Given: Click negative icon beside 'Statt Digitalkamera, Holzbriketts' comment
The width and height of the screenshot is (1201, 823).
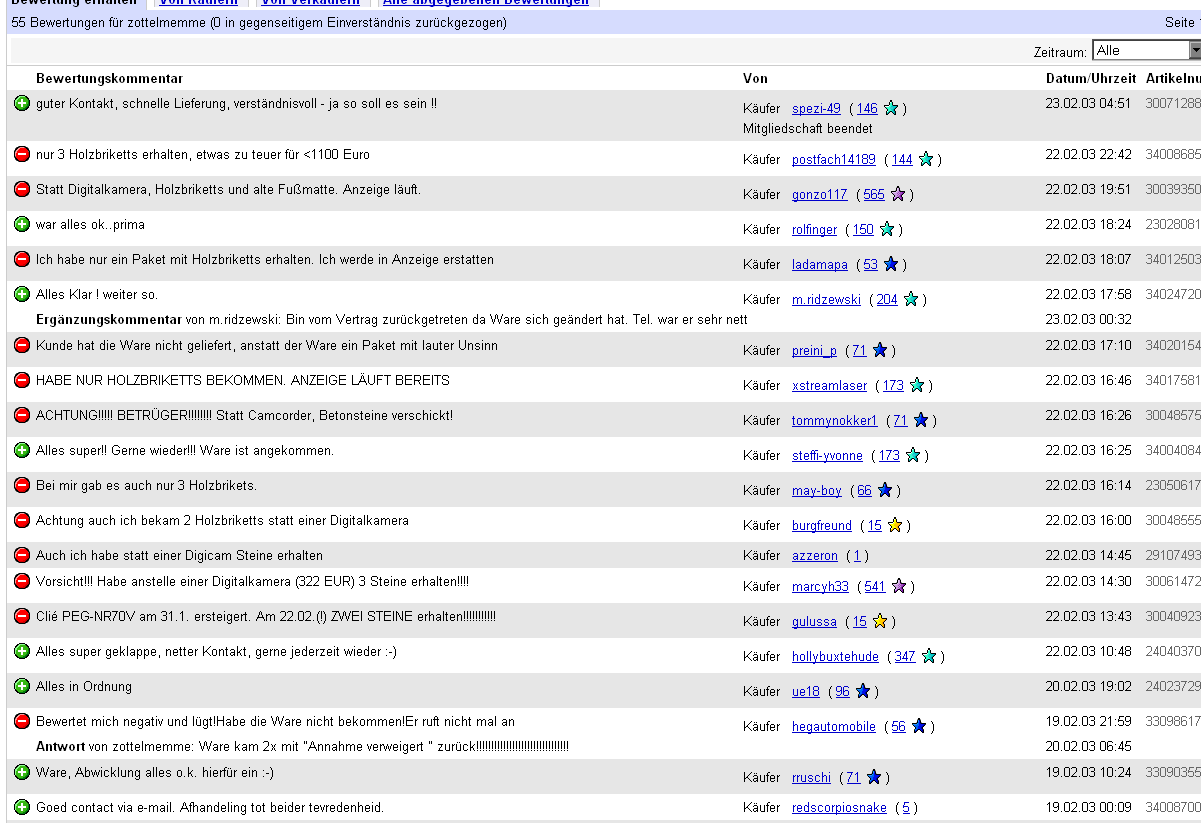Looking at the screenshot, I should click(22, 189).
